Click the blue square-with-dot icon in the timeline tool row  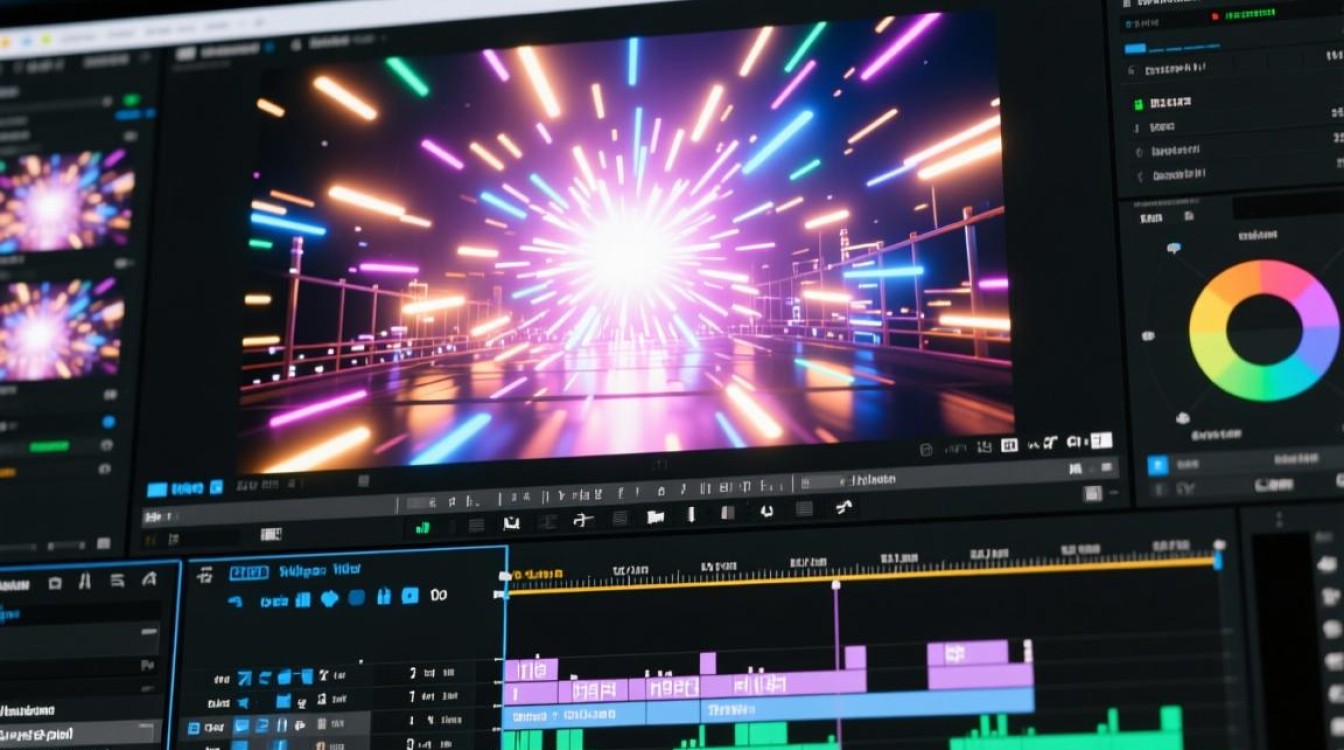410,595
